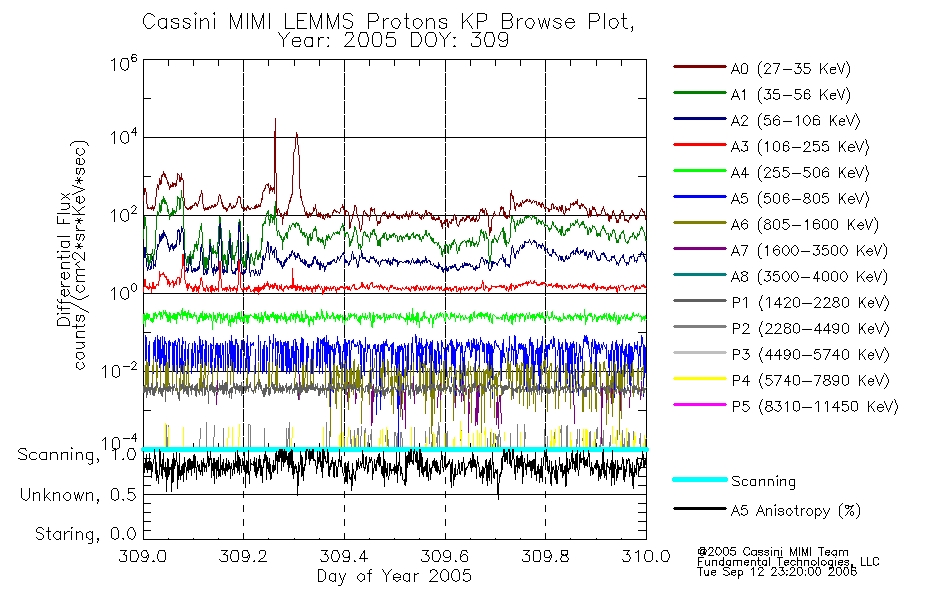The height and width of the screenshot is (600, 950).
Task: Click the cyan Scanning legend line
Action: [x=700, y=479]
